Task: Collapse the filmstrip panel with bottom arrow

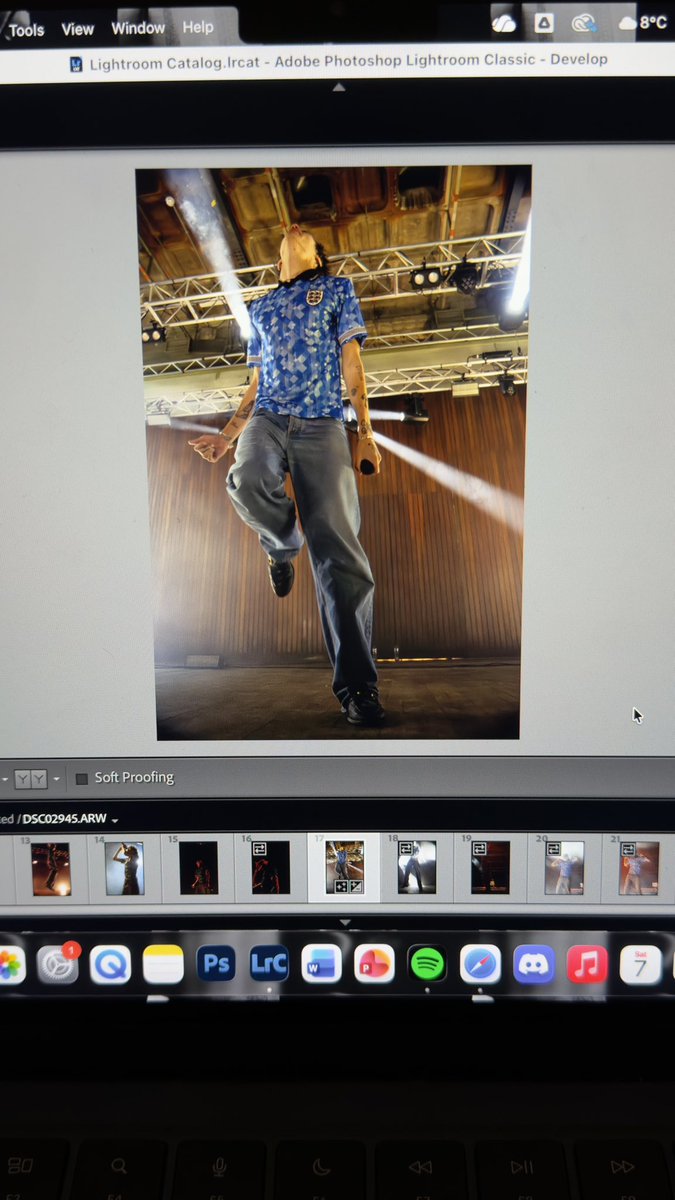Action: point(345,921)
